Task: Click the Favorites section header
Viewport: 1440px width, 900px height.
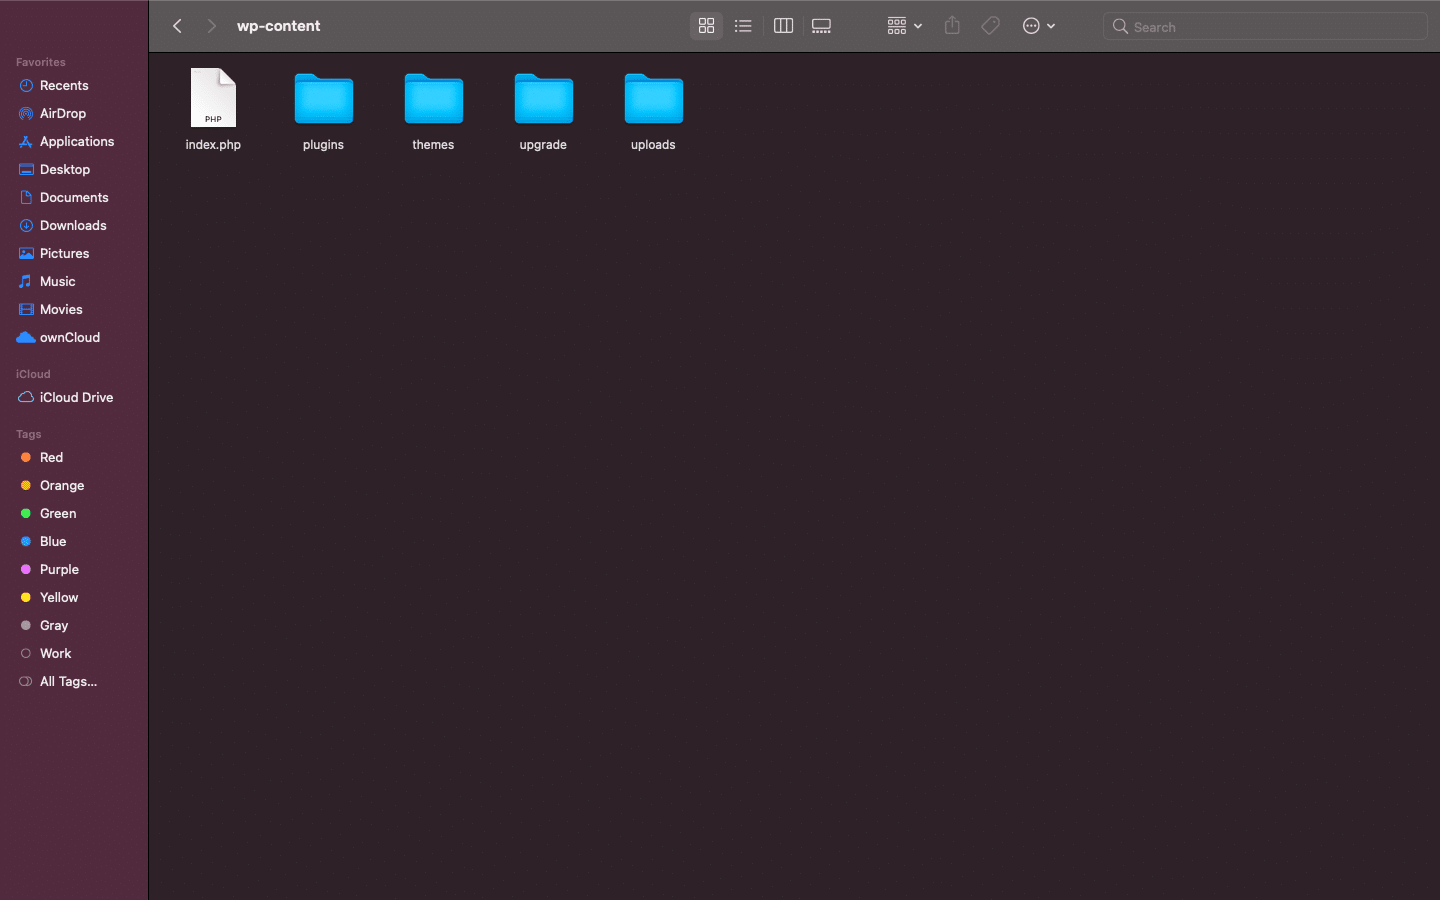Action: coord(41,62)
